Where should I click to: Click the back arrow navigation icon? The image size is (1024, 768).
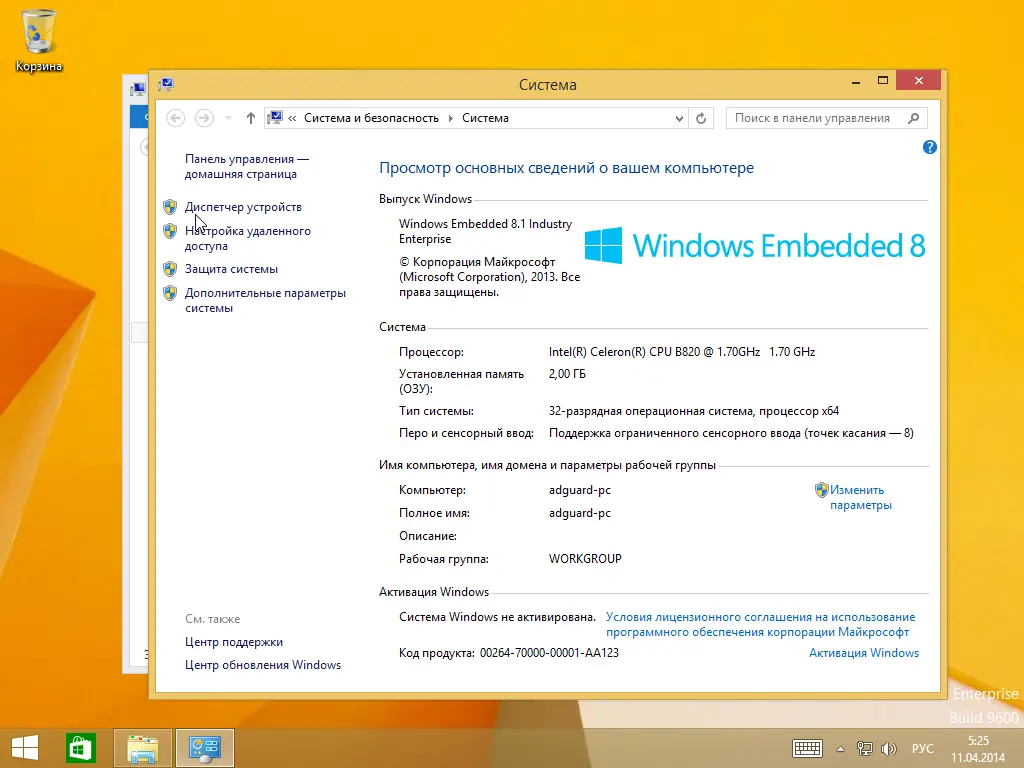click(x=175, y=117)
